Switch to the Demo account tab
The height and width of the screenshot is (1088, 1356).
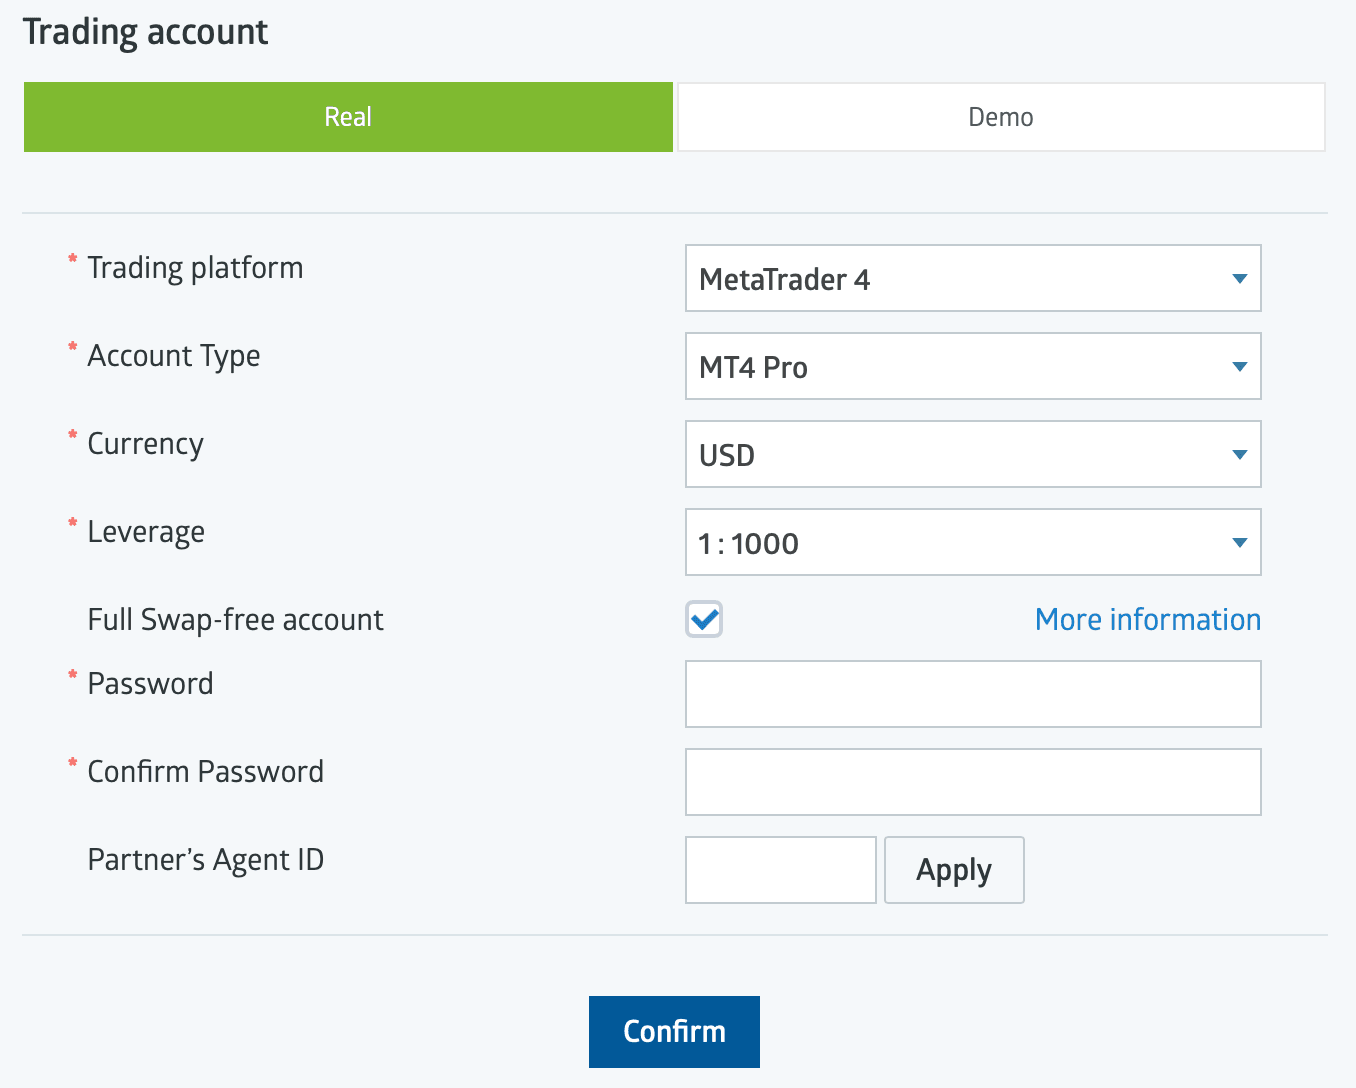click(x=1001, y=117)
